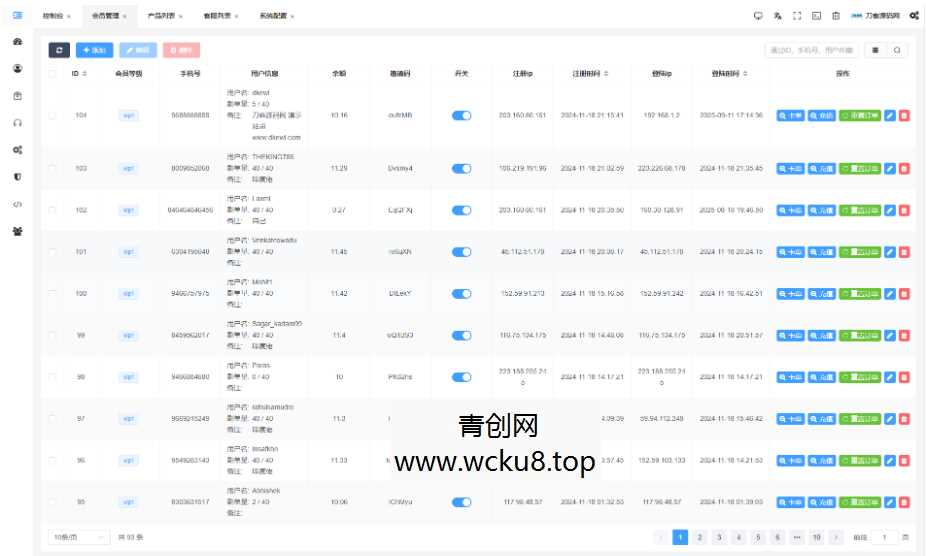Image resolution: width=926 pixels, height=556 pixels.
Task: Go to page 3 in the pagination
Action: click(x=719, y=537)
